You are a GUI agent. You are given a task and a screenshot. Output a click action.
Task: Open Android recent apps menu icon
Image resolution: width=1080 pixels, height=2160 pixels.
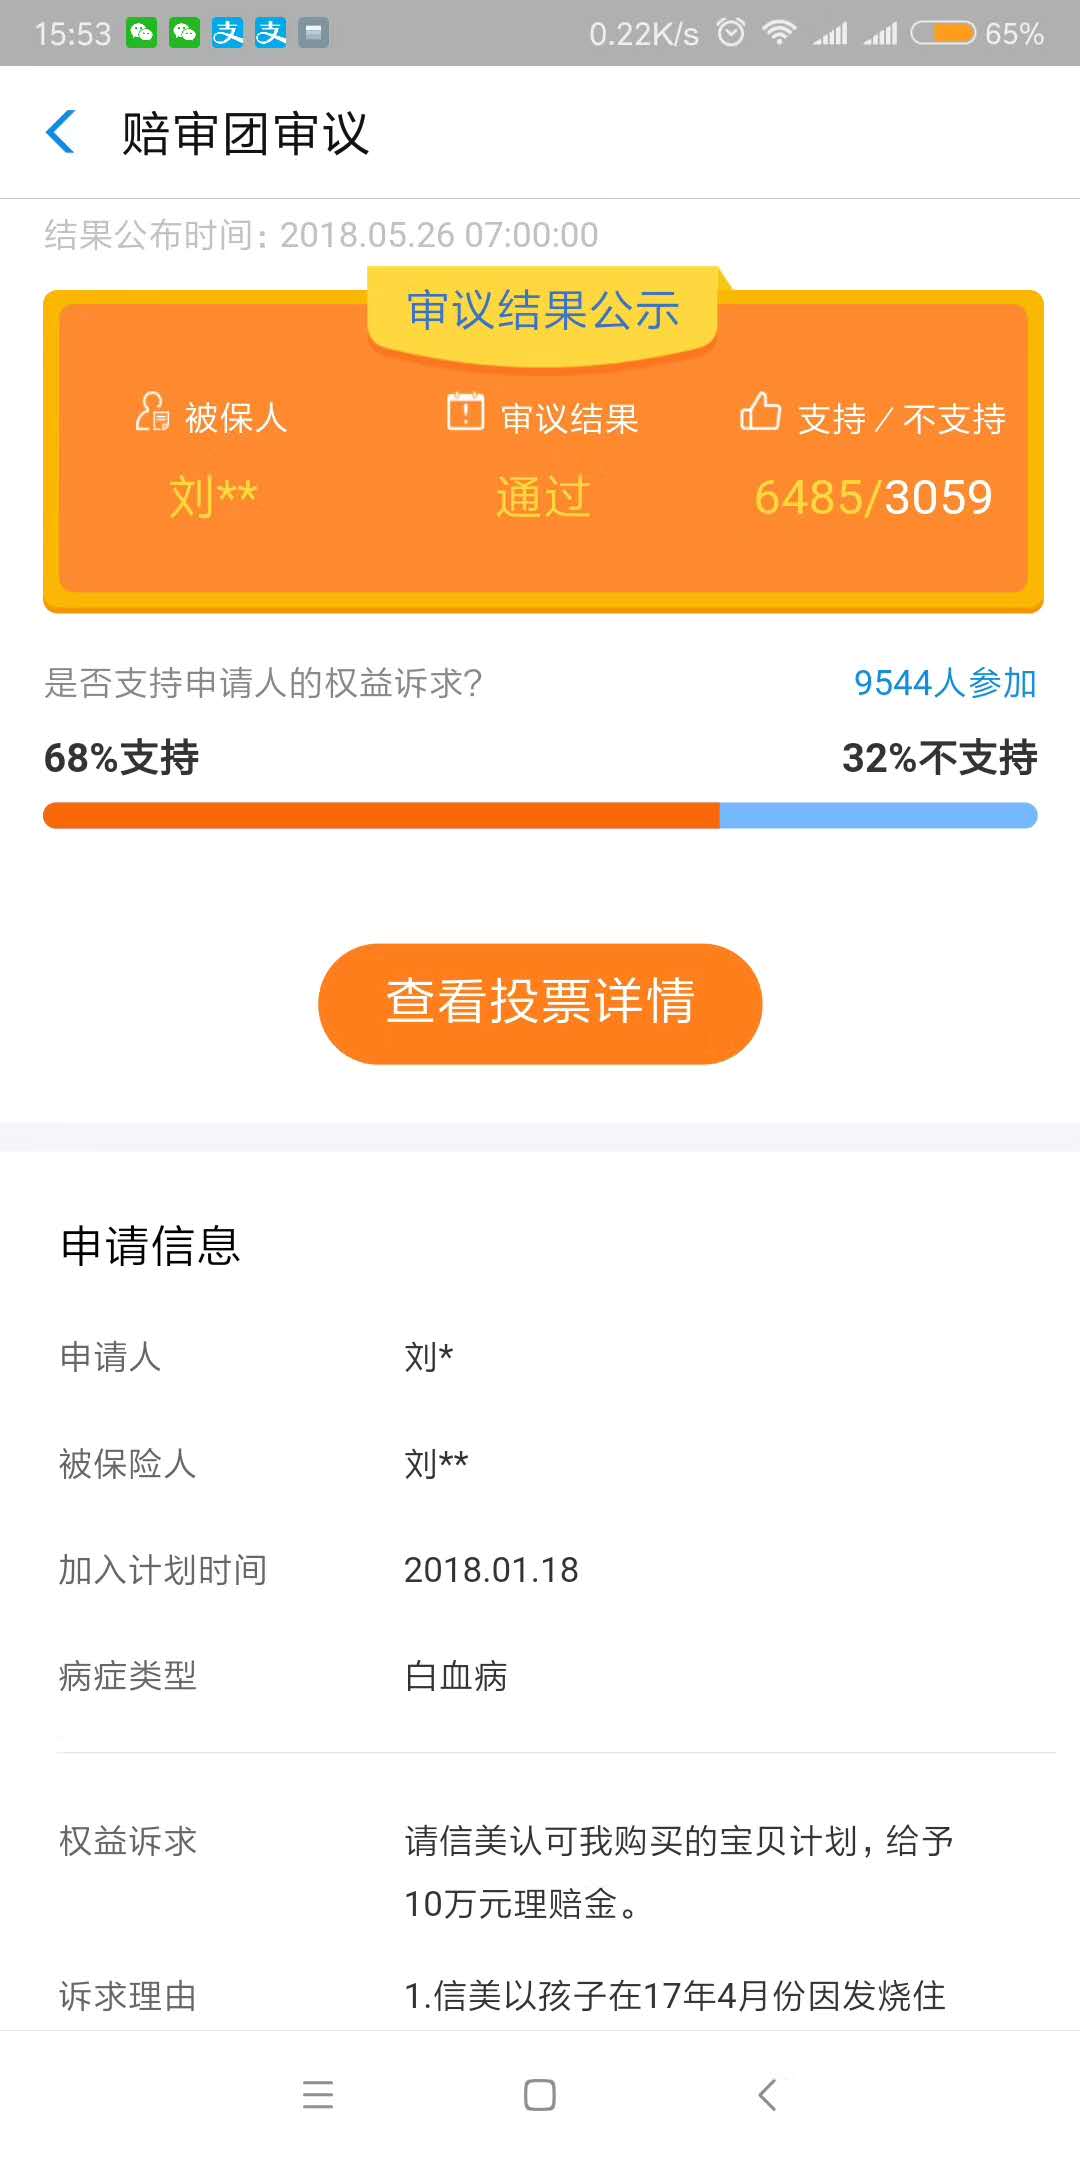click(x=318, y=2094)
